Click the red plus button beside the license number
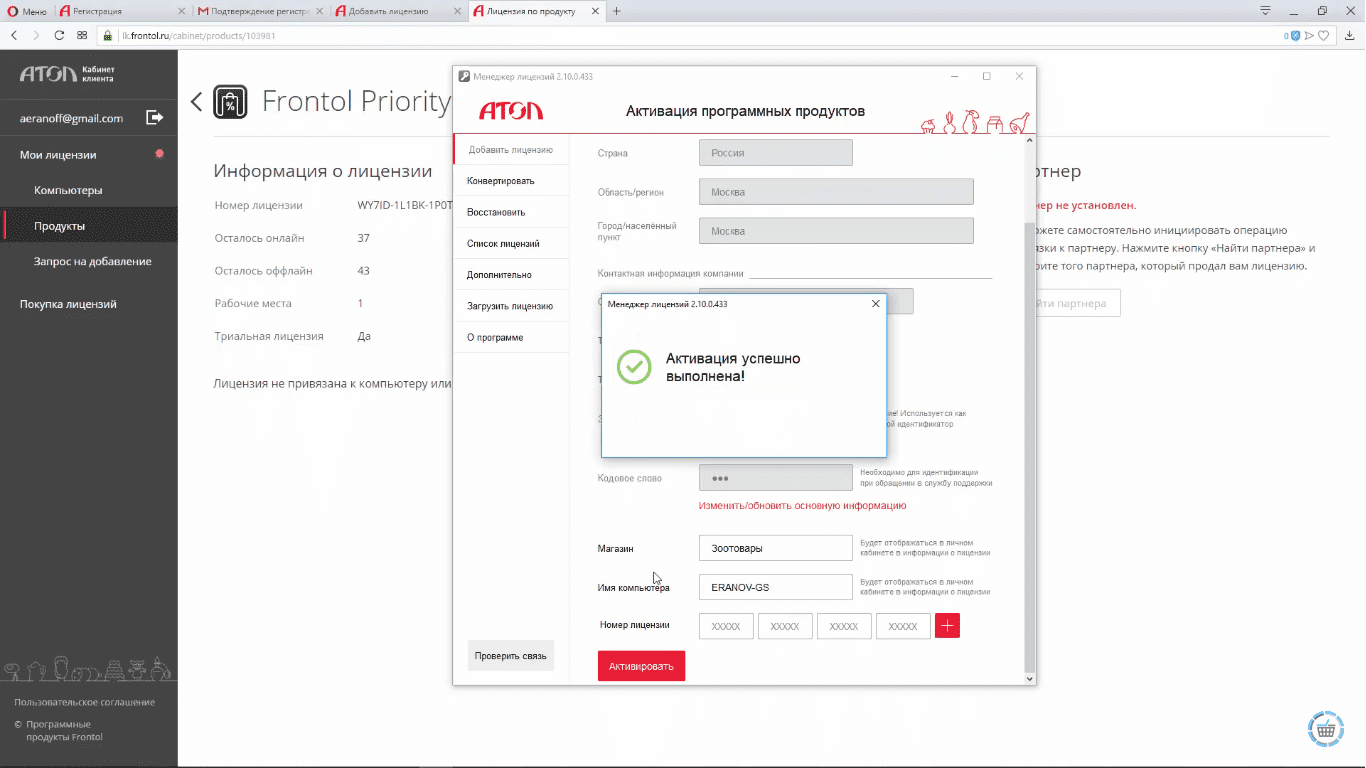The width and height of the screenshot is (1366, 768). 947,626
